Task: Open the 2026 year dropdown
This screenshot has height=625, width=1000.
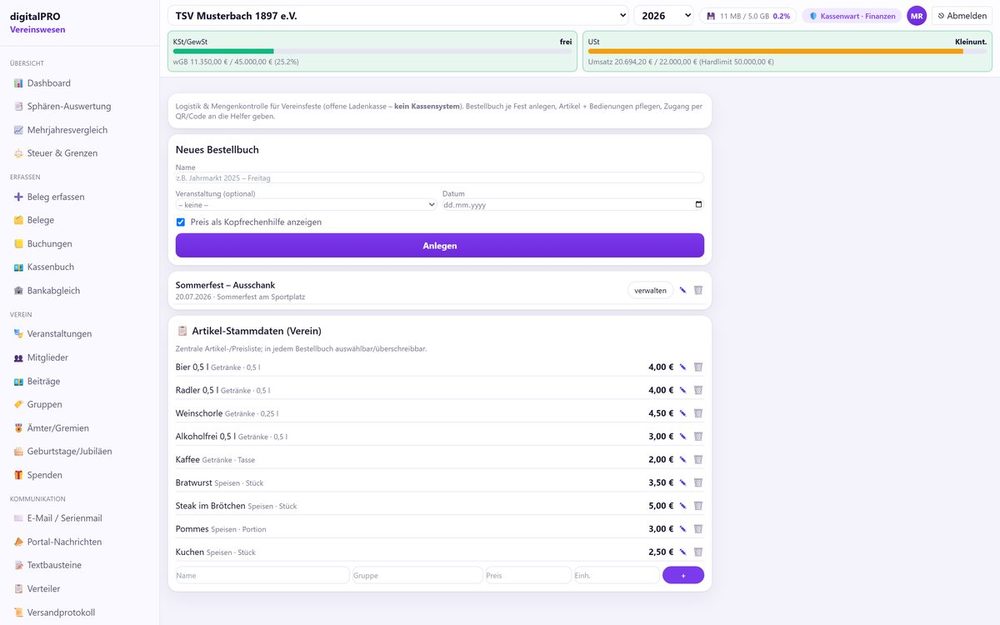Action: 664,16
